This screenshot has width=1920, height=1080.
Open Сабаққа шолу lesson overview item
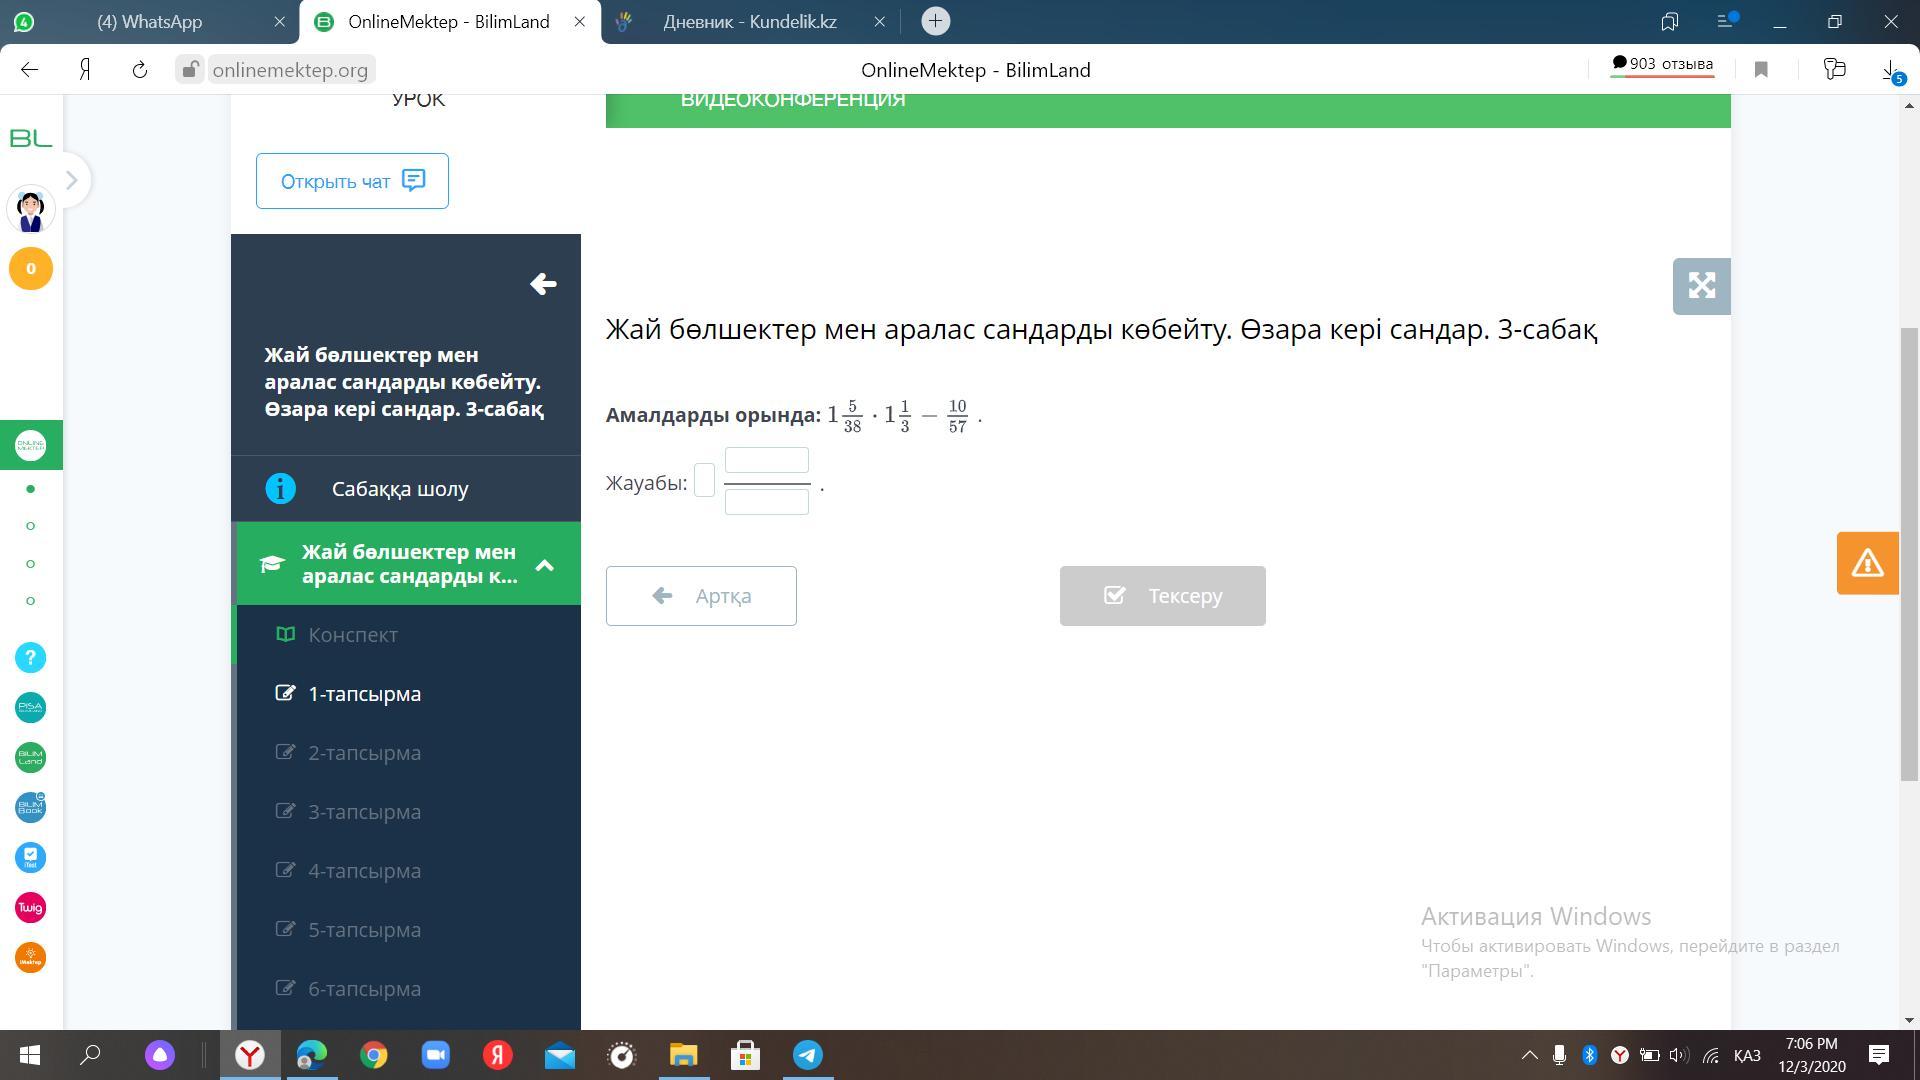(x=400, y=489)
